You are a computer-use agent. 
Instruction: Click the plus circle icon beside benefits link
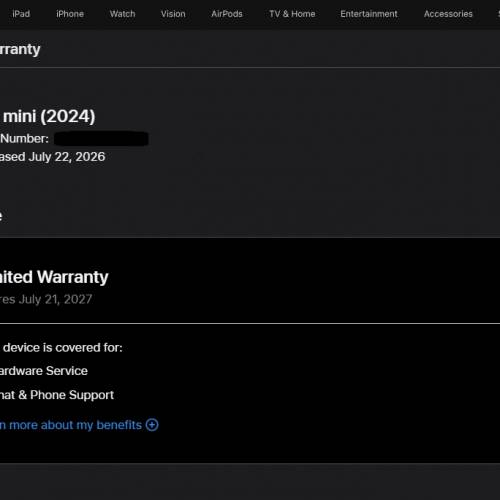tap(152, 425)
